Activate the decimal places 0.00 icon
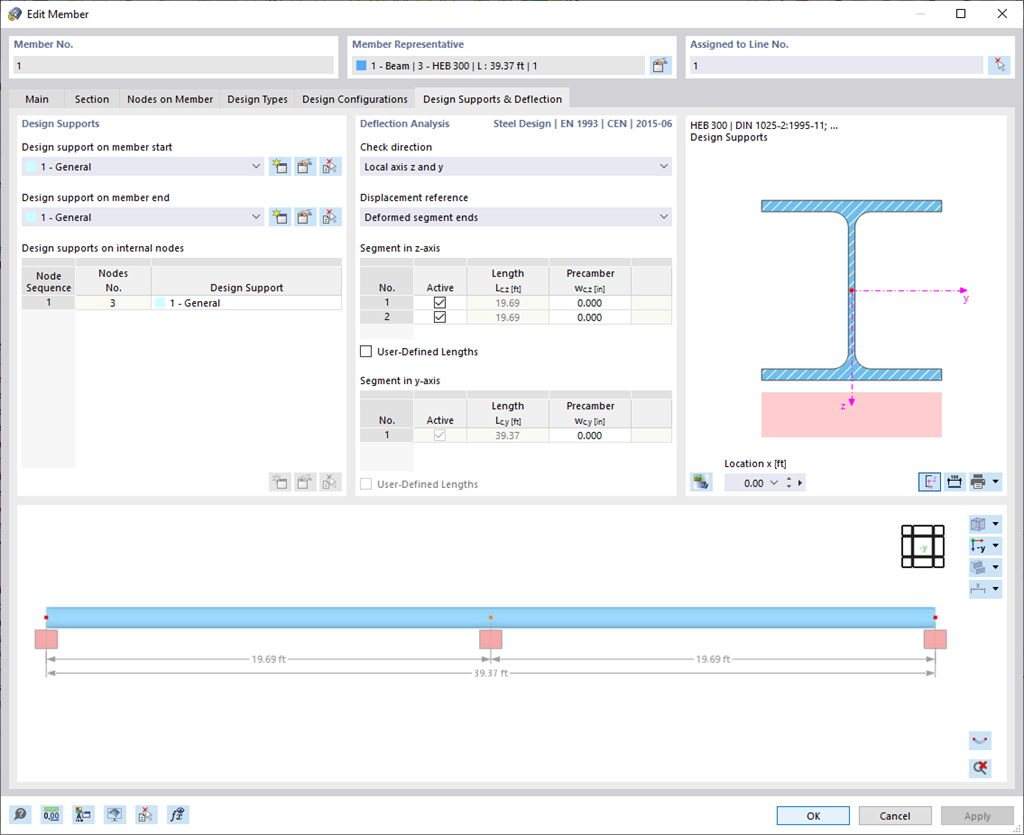The width and height of the screenshot is (1024, 835). pos(50,814)
